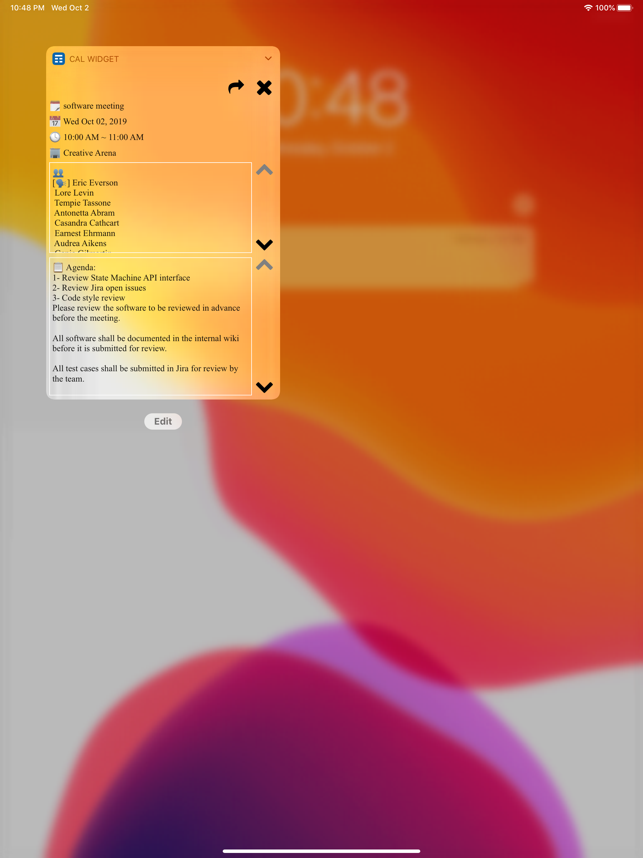Select attendee Lore Levin

(74, 193)
